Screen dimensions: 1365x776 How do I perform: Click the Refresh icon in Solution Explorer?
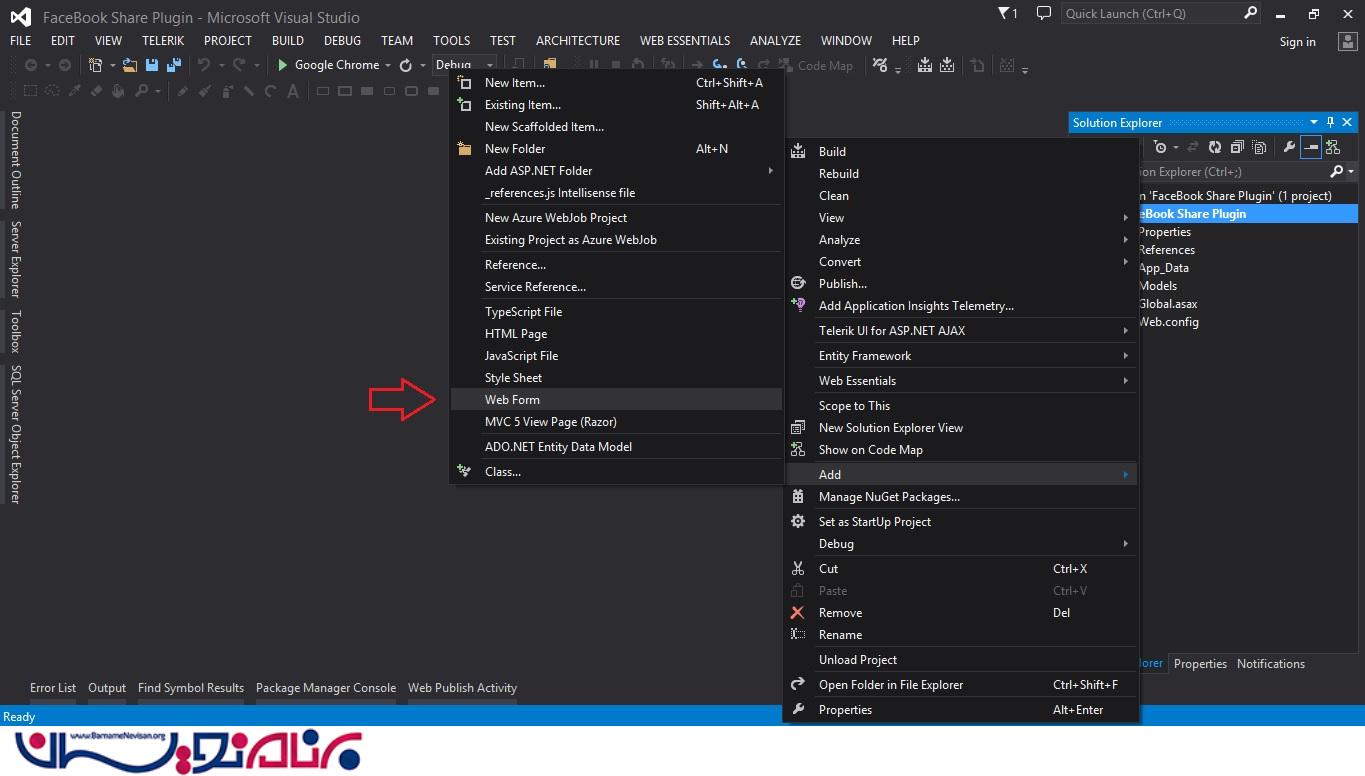pos(1214,148)
